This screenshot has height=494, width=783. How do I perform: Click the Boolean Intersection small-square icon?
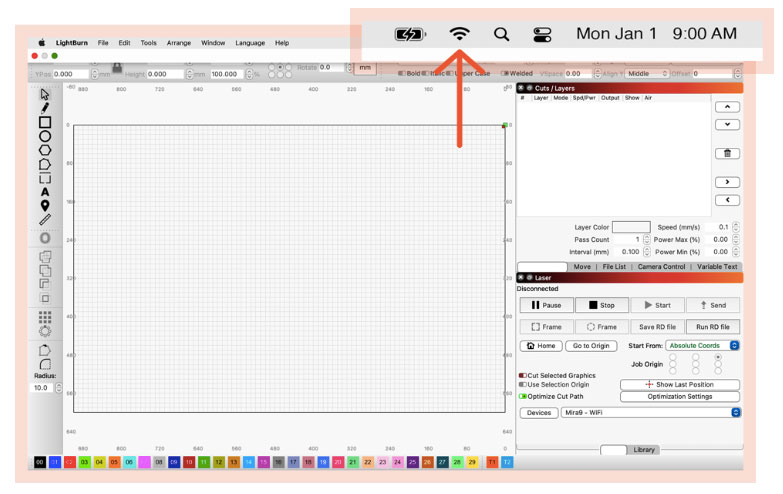(x=45, y=298)
